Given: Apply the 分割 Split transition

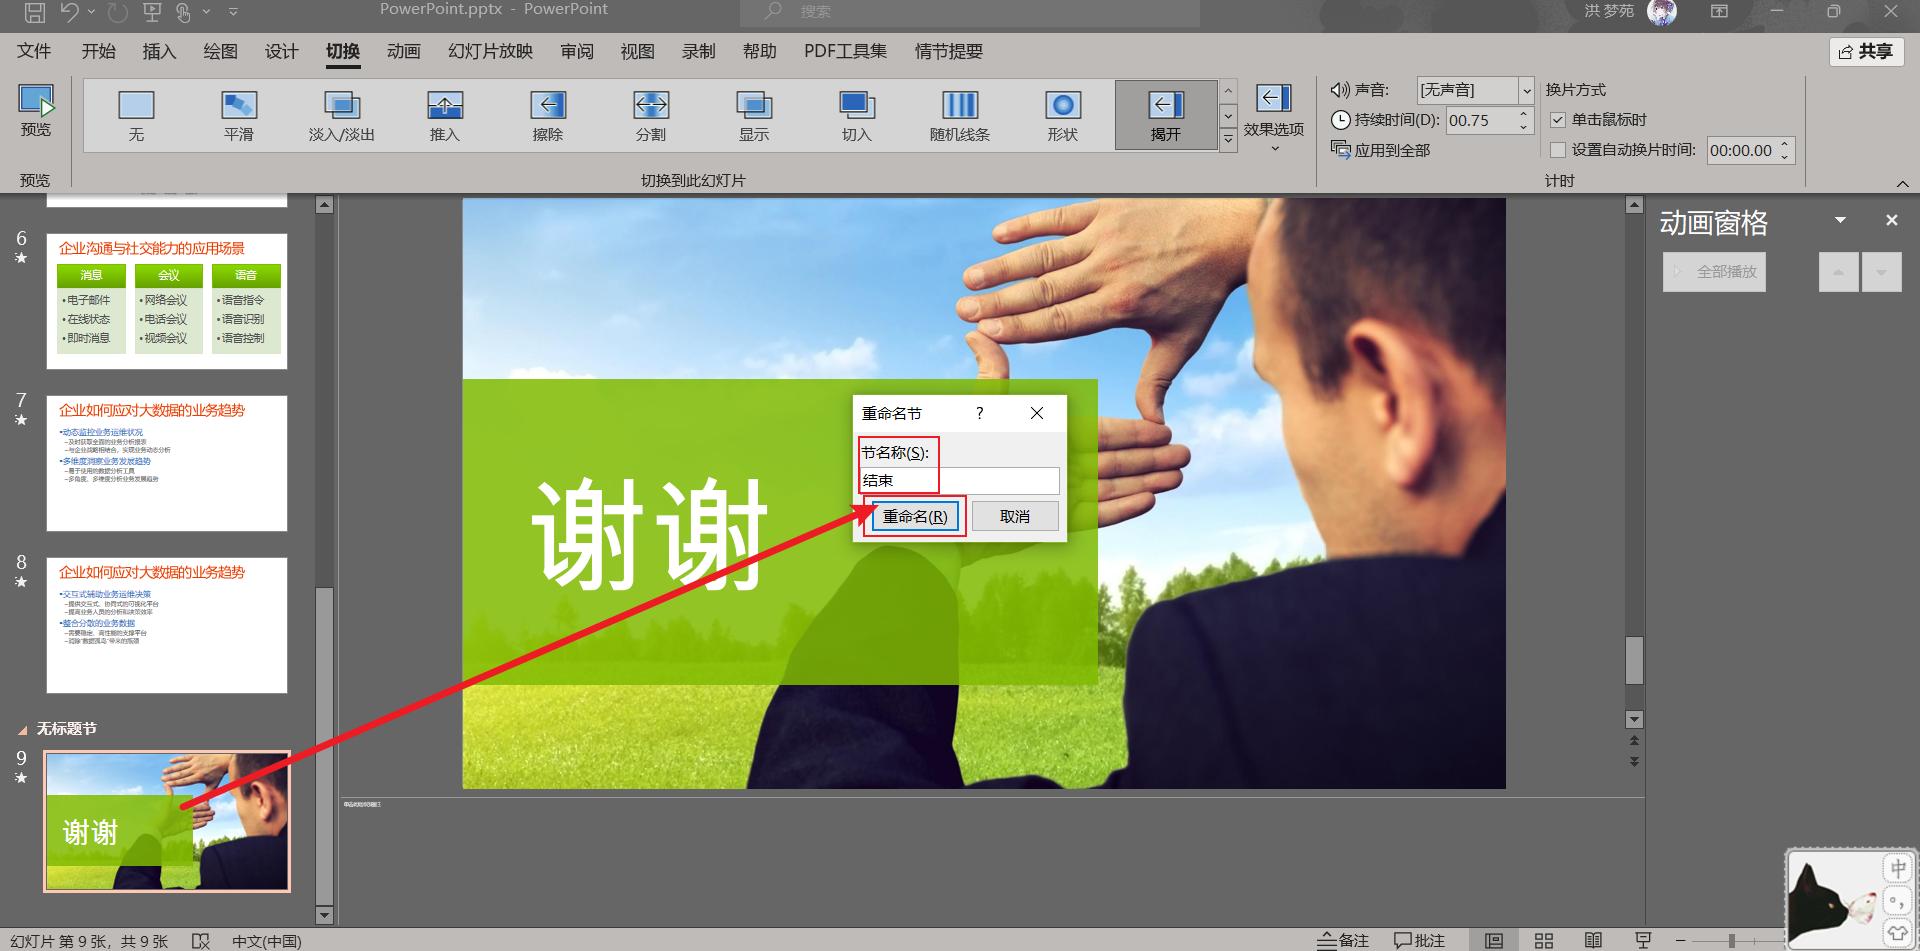Looking at the screenshot, I should tap(651, 115).
